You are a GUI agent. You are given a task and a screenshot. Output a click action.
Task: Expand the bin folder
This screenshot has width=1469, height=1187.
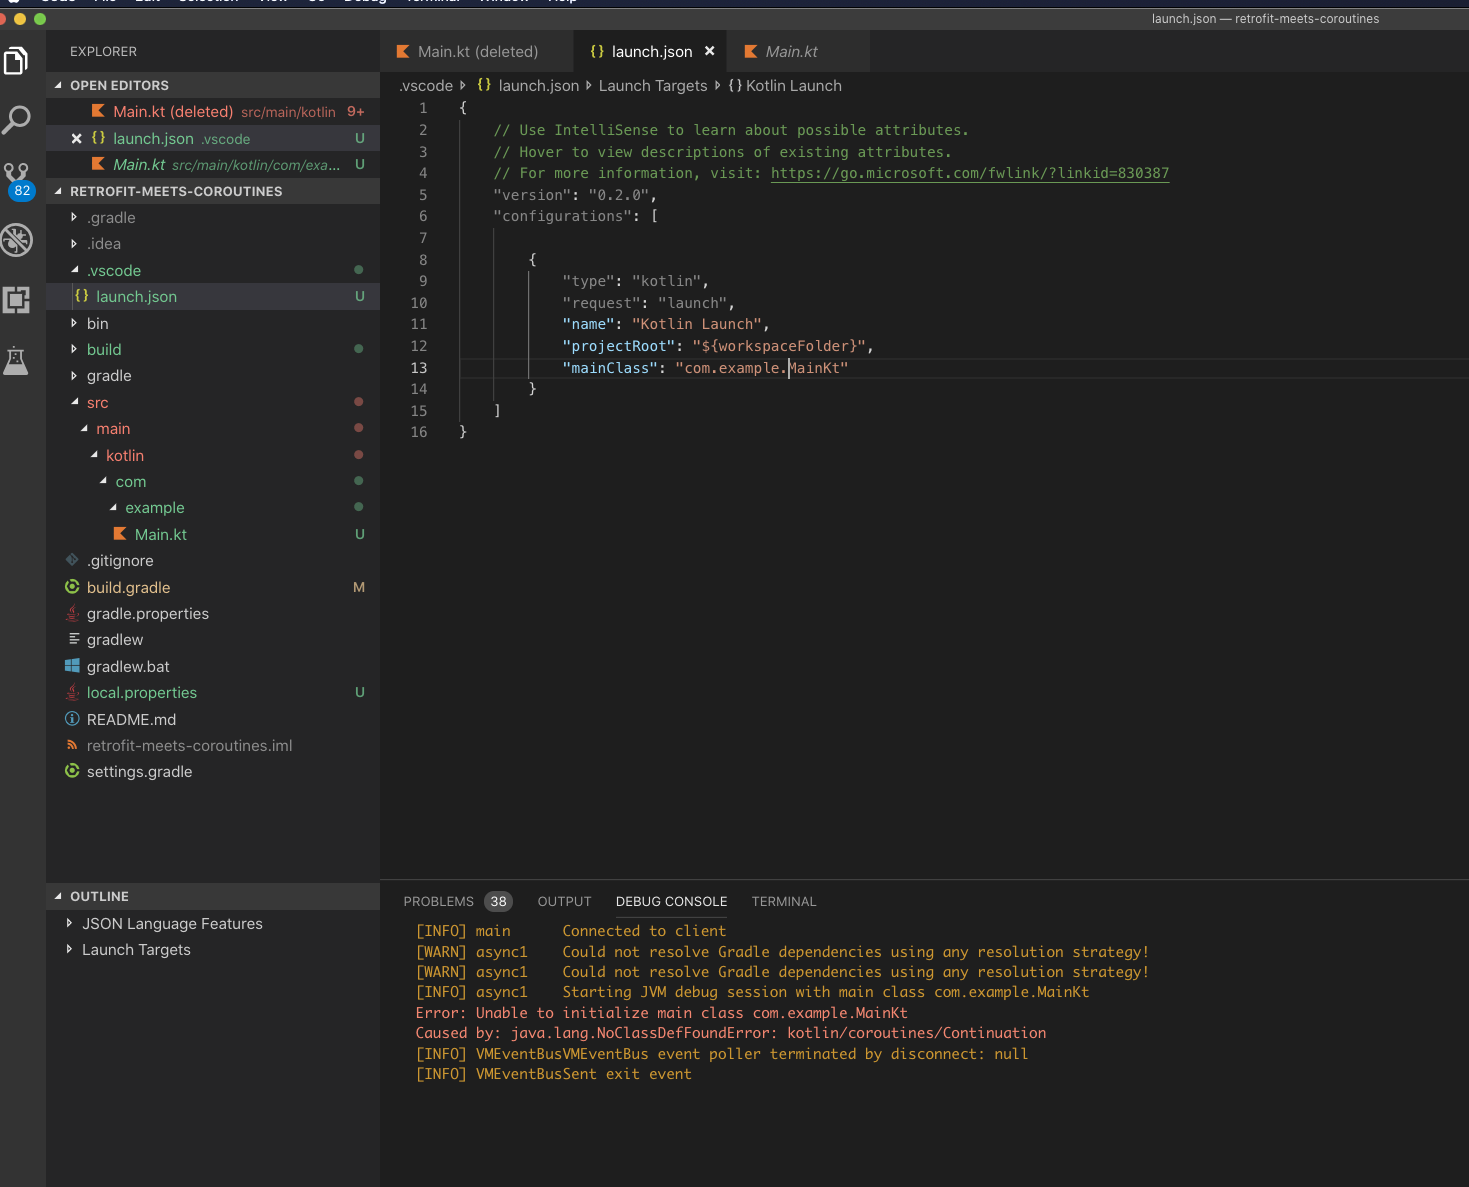click(74, 323)
